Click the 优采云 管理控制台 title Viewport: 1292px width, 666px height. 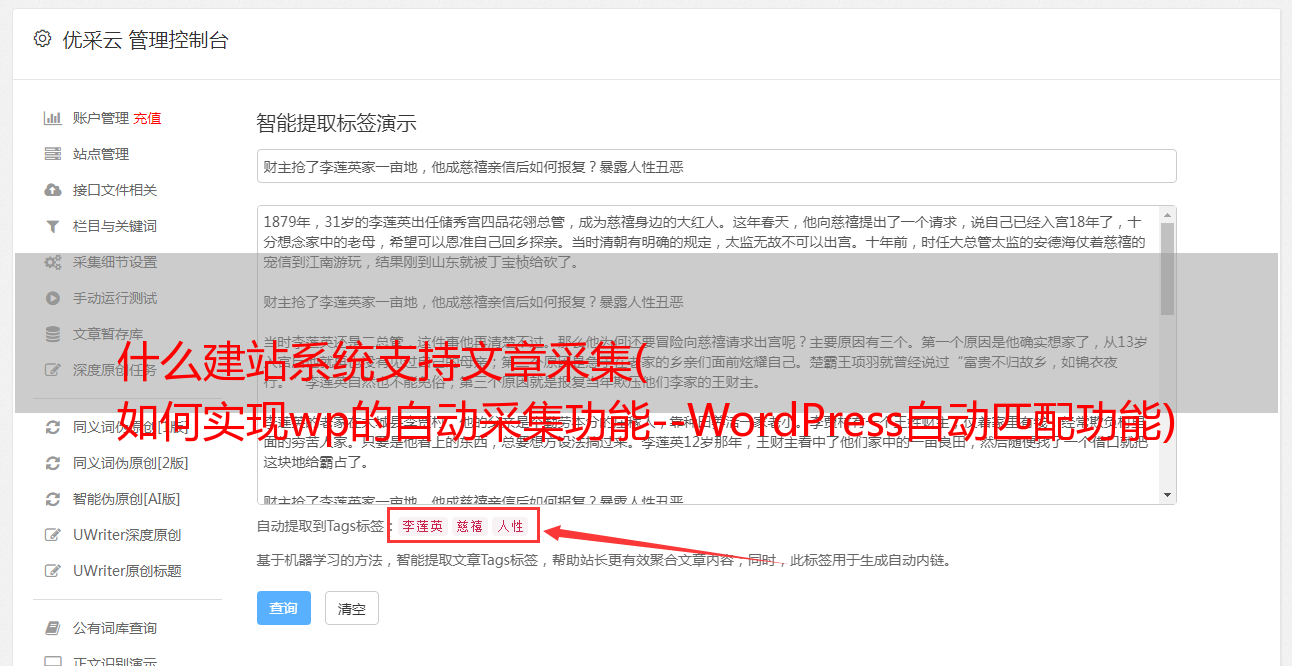[x=146, y=40]
